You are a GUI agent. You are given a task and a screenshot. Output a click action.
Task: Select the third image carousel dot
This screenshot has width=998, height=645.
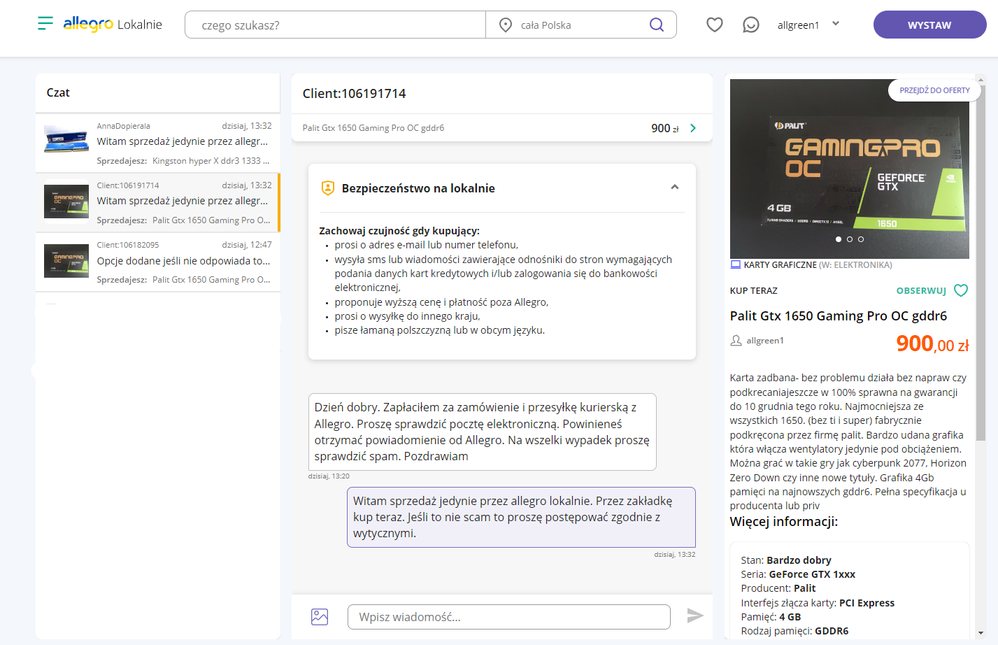[x=861, y=239]
